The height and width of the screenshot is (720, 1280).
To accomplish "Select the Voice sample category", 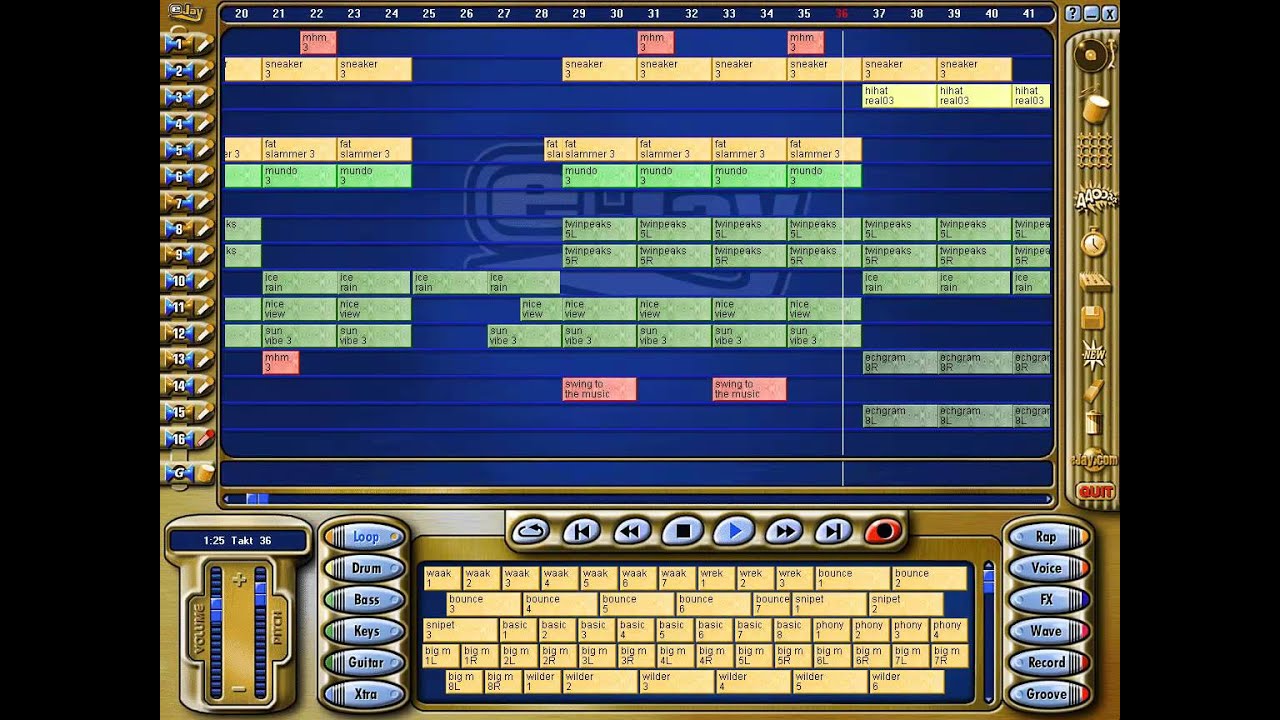I will click(x=1049, y=568).
